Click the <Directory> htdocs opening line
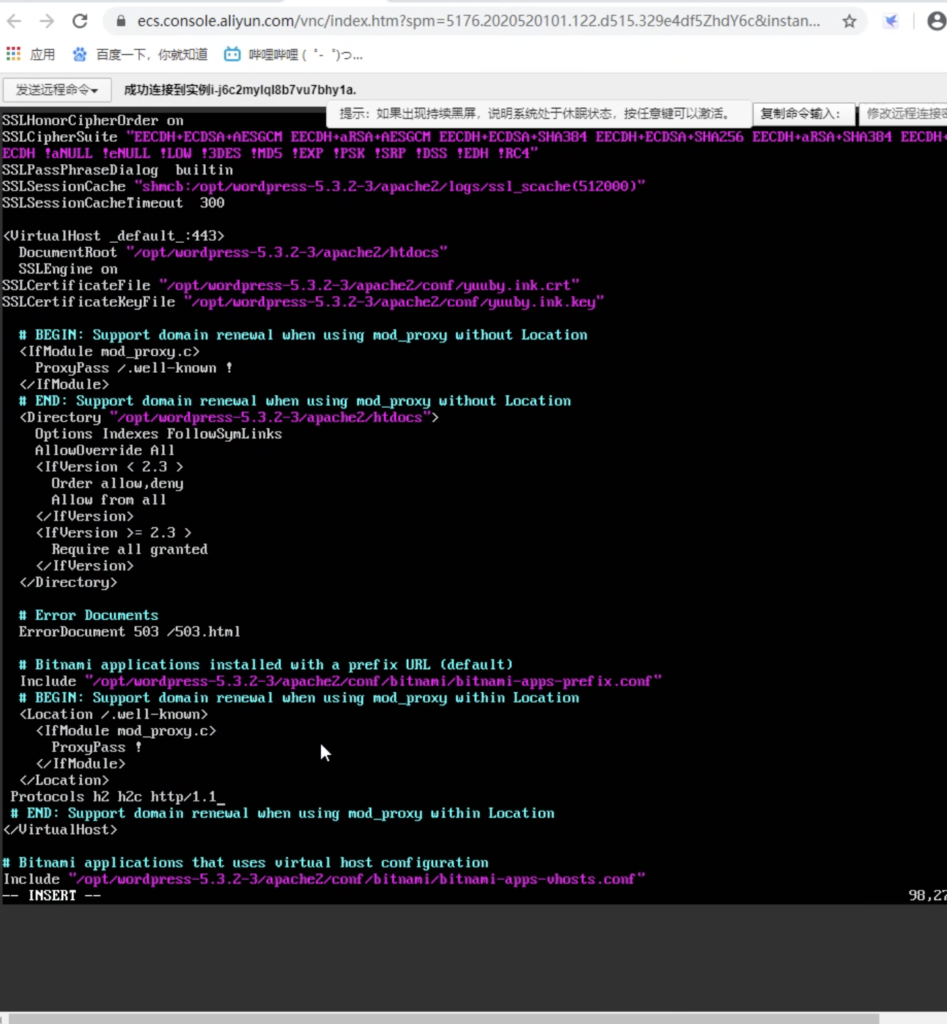This screenshot has height=1024, width=947. pyautogui.click(x=229, y=417)
